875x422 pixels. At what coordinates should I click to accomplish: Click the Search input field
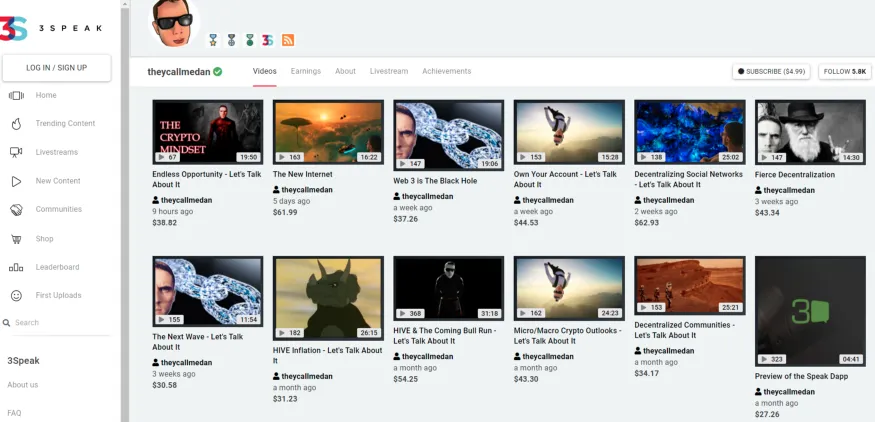[61, 323]
